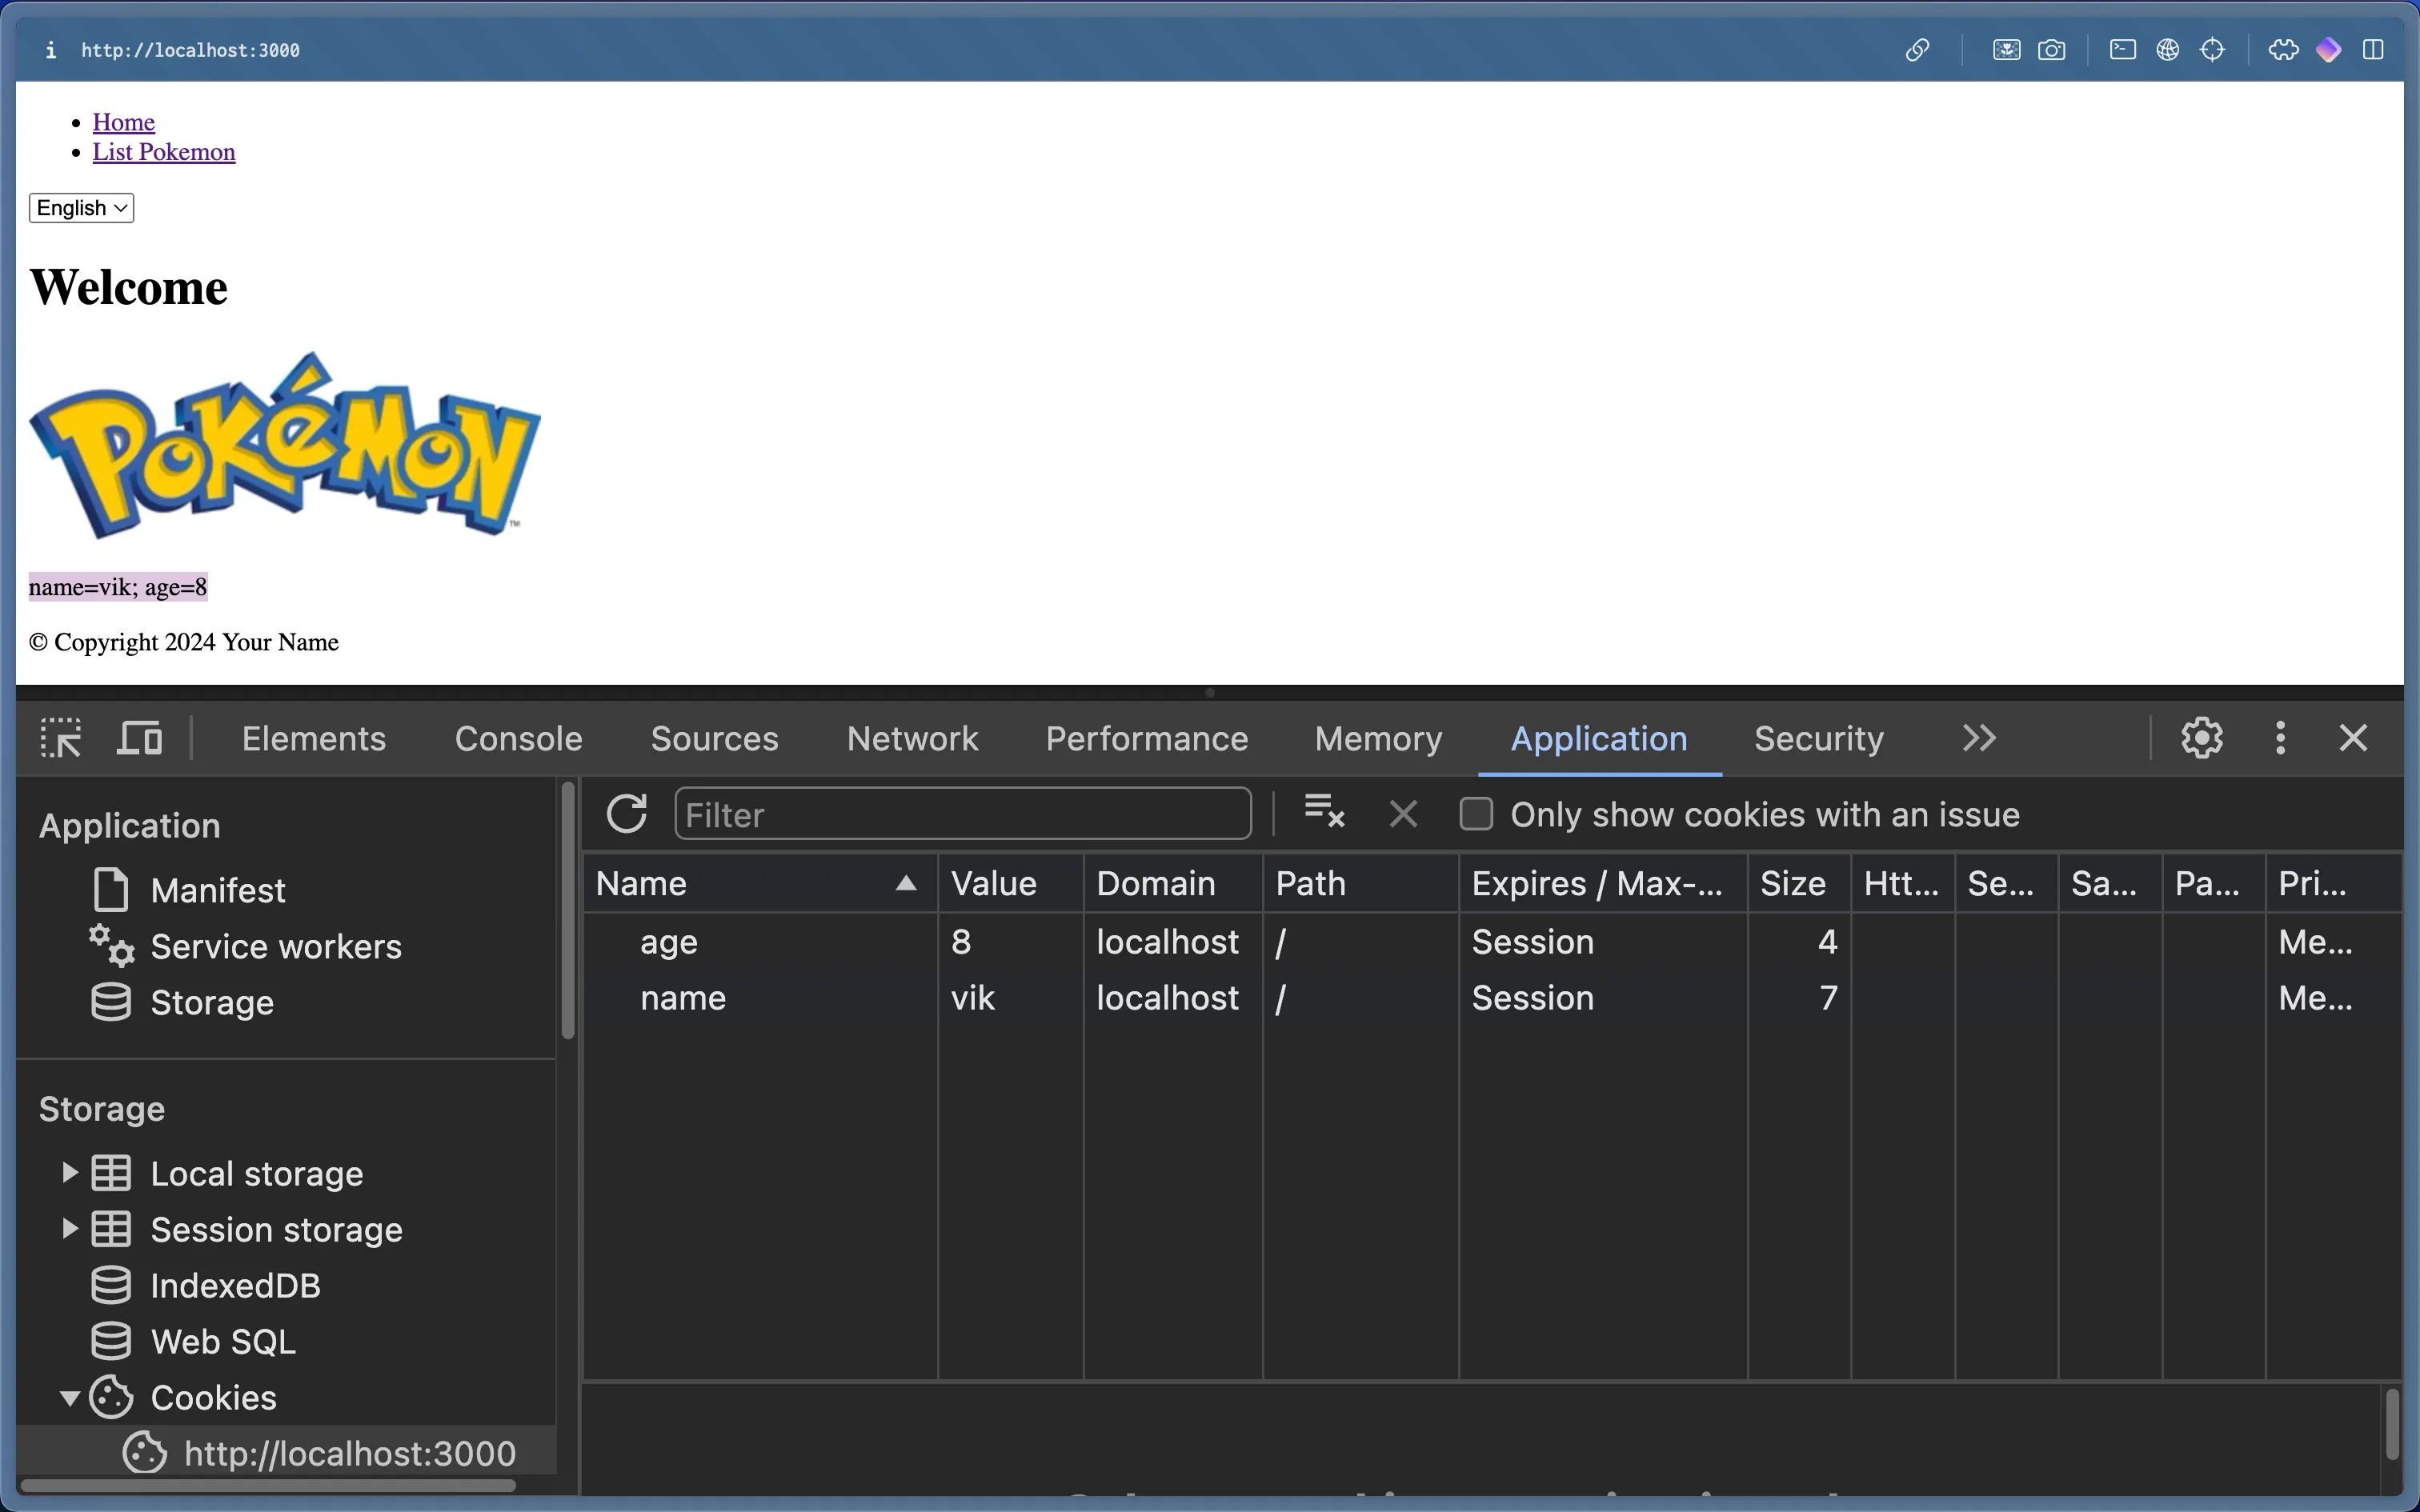Click the flower picture icon in the toolbar
Viewport: 2420px width, 1512px height.
click(2006, 50)
